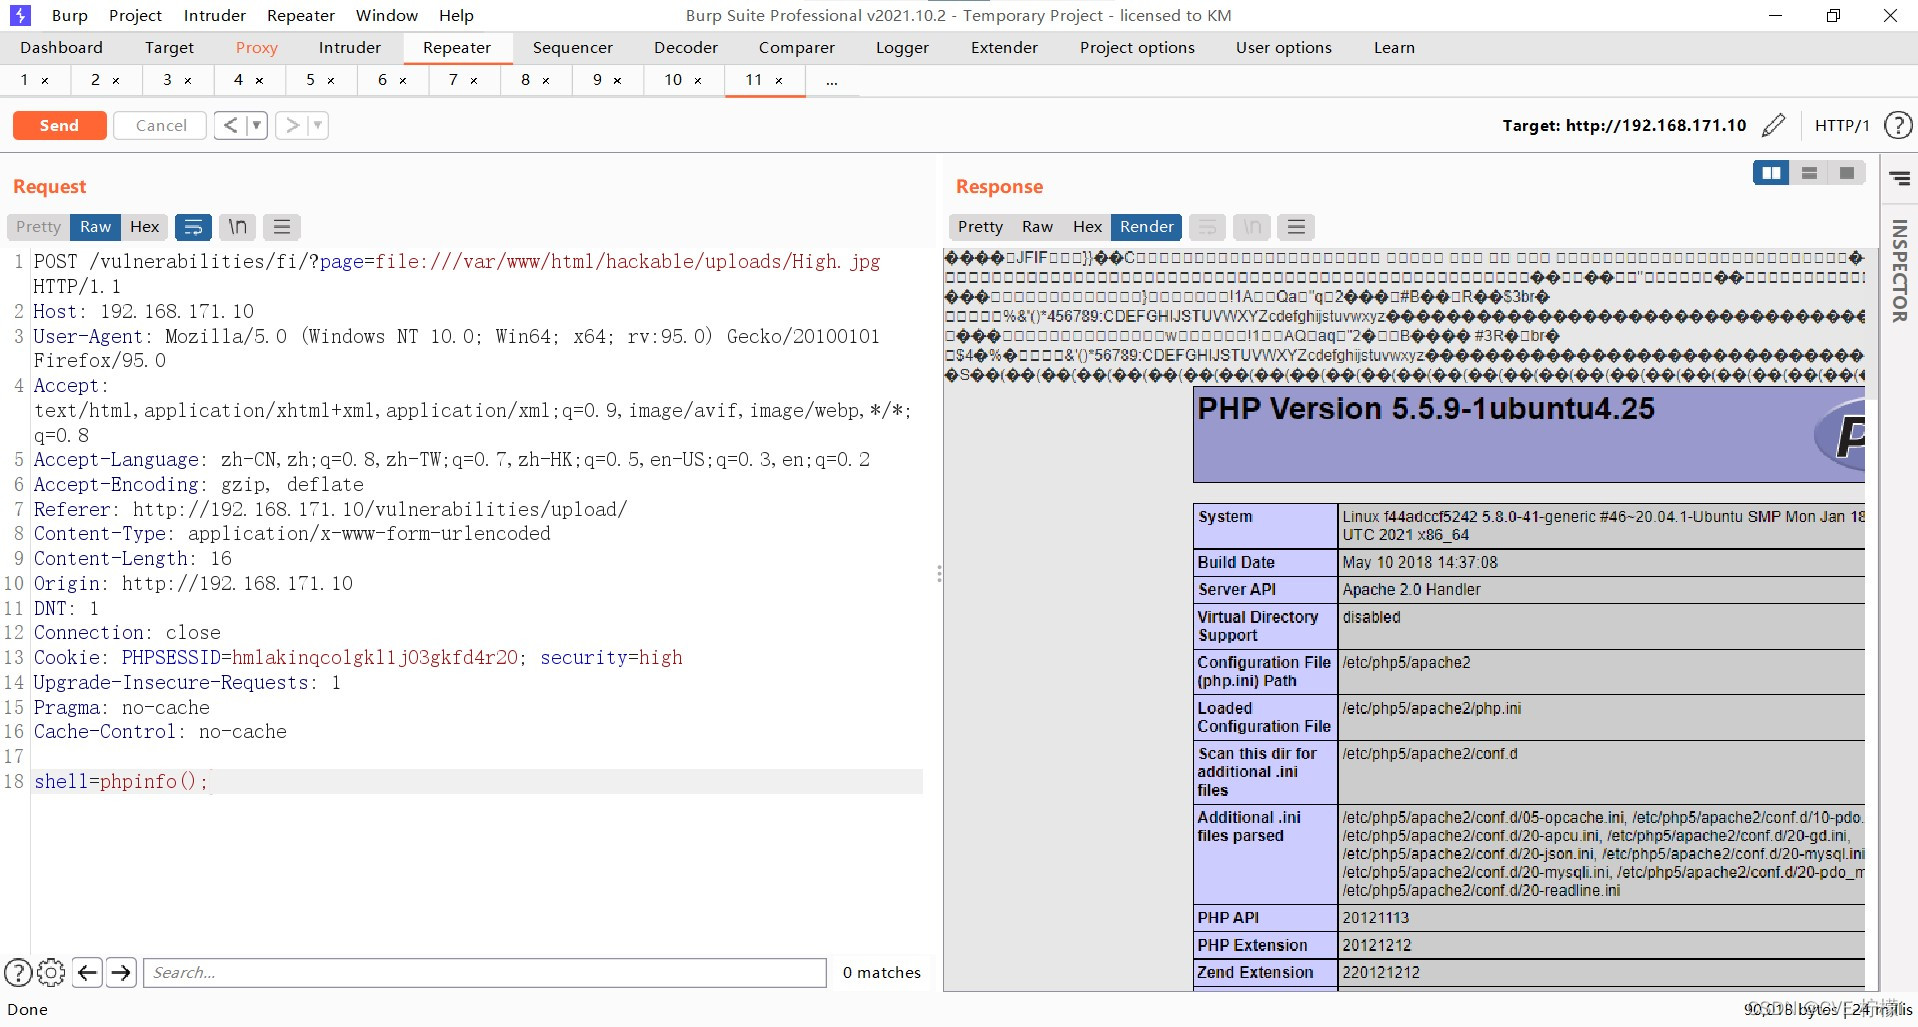The width and height of the screenshot is (1918, 1027).
Task: Edit the target with the pencil icon
Action: (x=1773, y=125)
